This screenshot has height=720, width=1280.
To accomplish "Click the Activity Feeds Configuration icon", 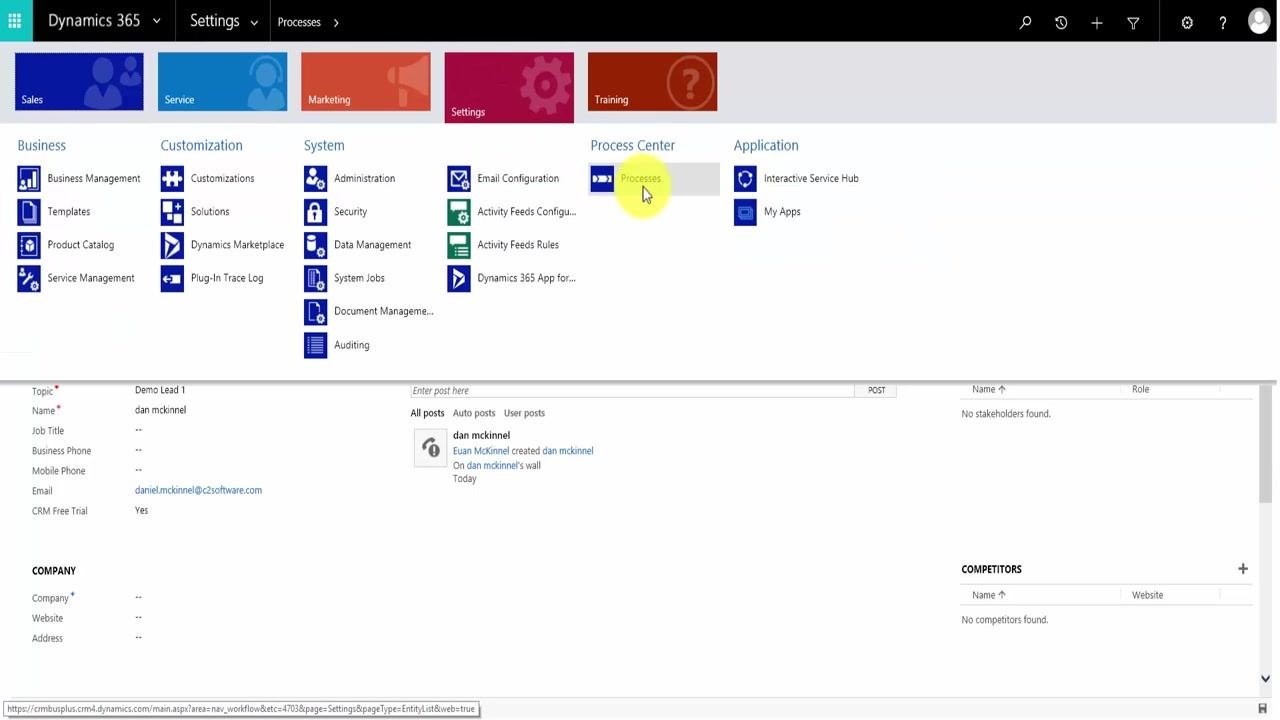I will [459, 211].
